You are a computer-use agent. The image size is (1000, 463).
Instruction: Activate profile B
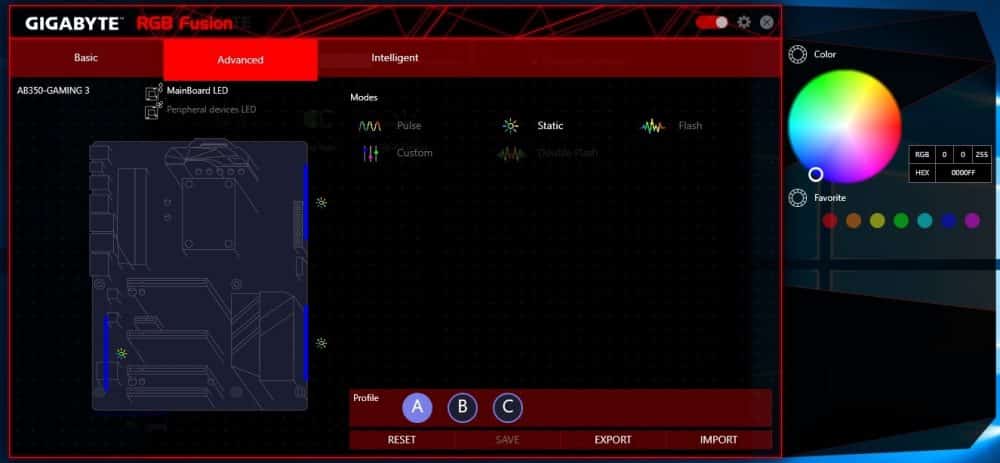(x=462, y=407)
